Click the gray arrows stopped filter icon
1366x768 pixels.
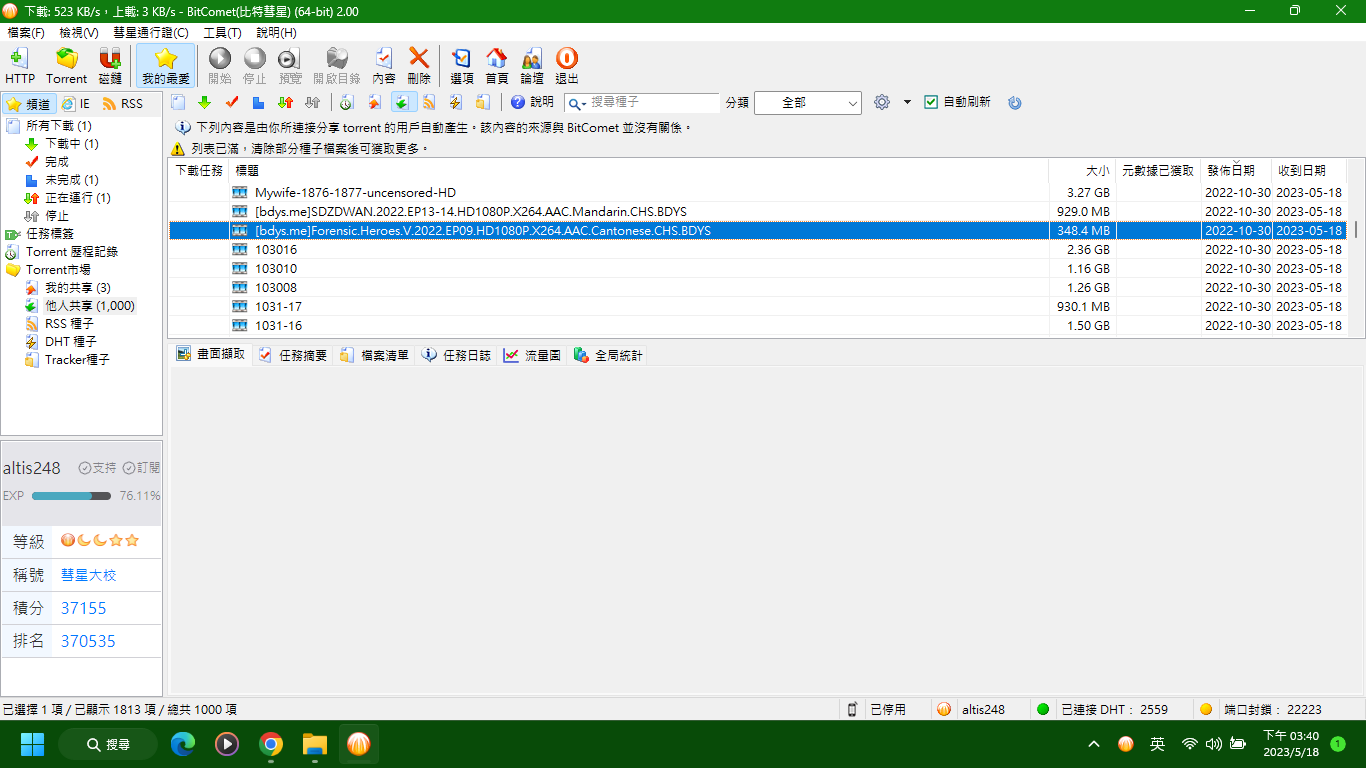[x=312, y=102]
